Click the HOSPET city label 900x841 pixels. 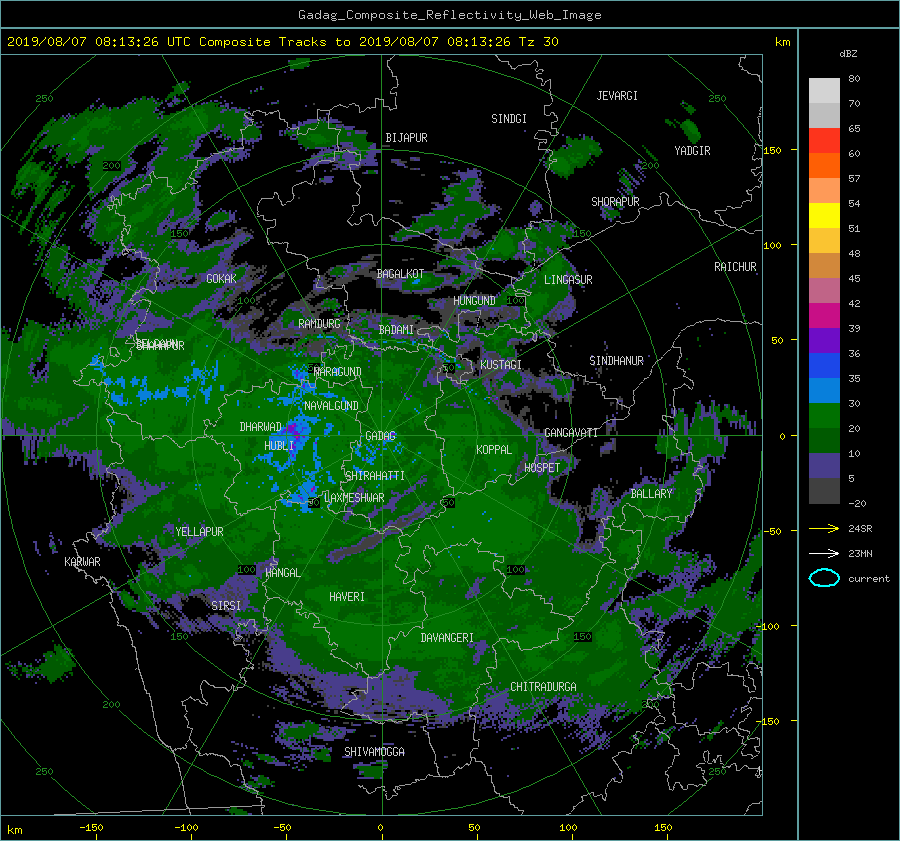[x=542, y=468]
